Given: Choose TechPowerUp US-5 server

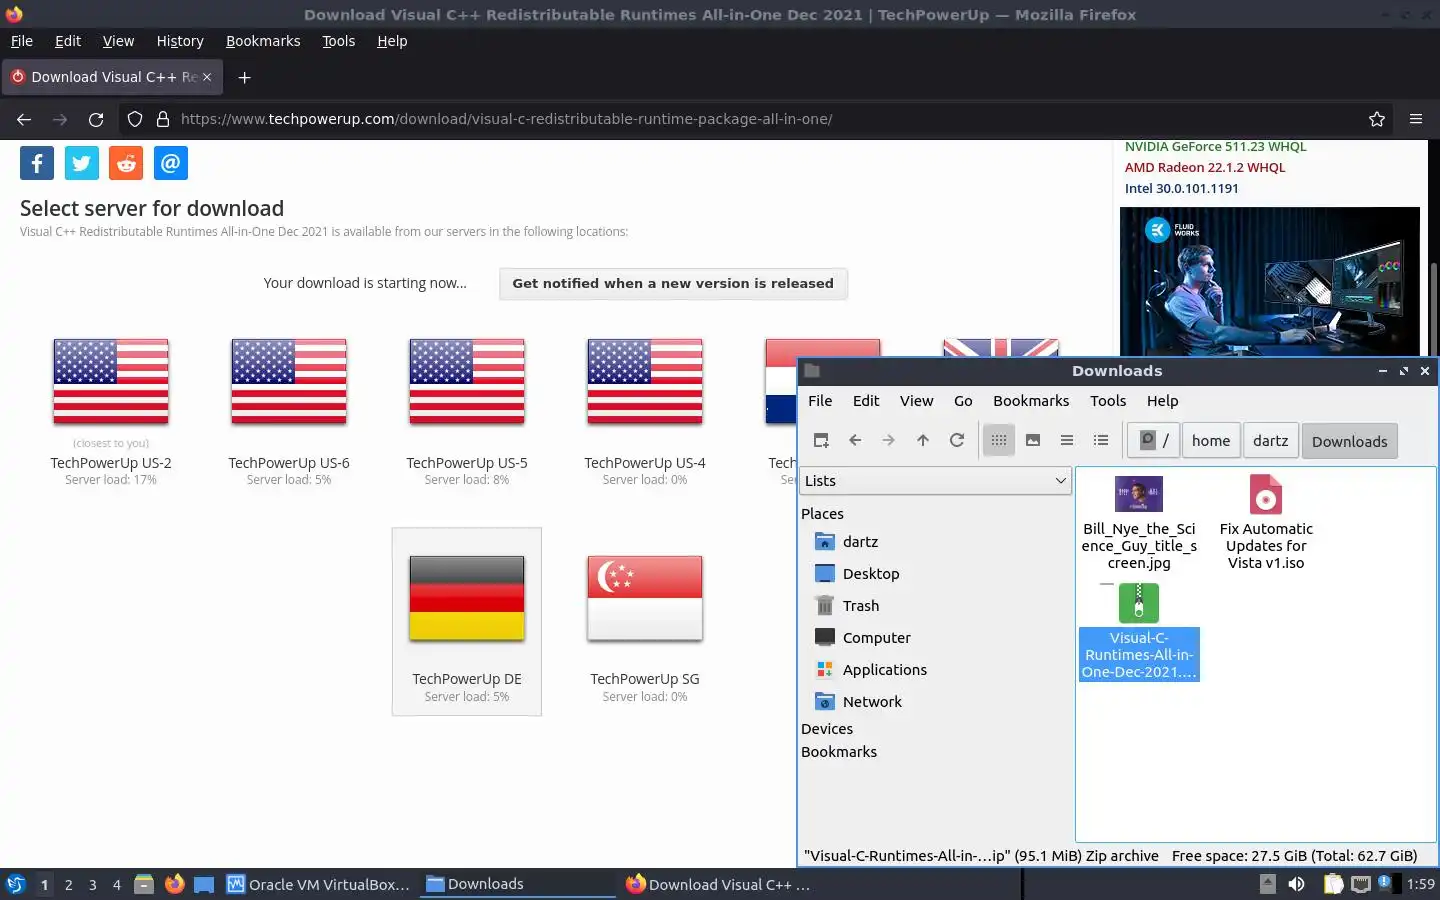Looking at the screenshot, I should pyautogui.click(x=467, y=412).
